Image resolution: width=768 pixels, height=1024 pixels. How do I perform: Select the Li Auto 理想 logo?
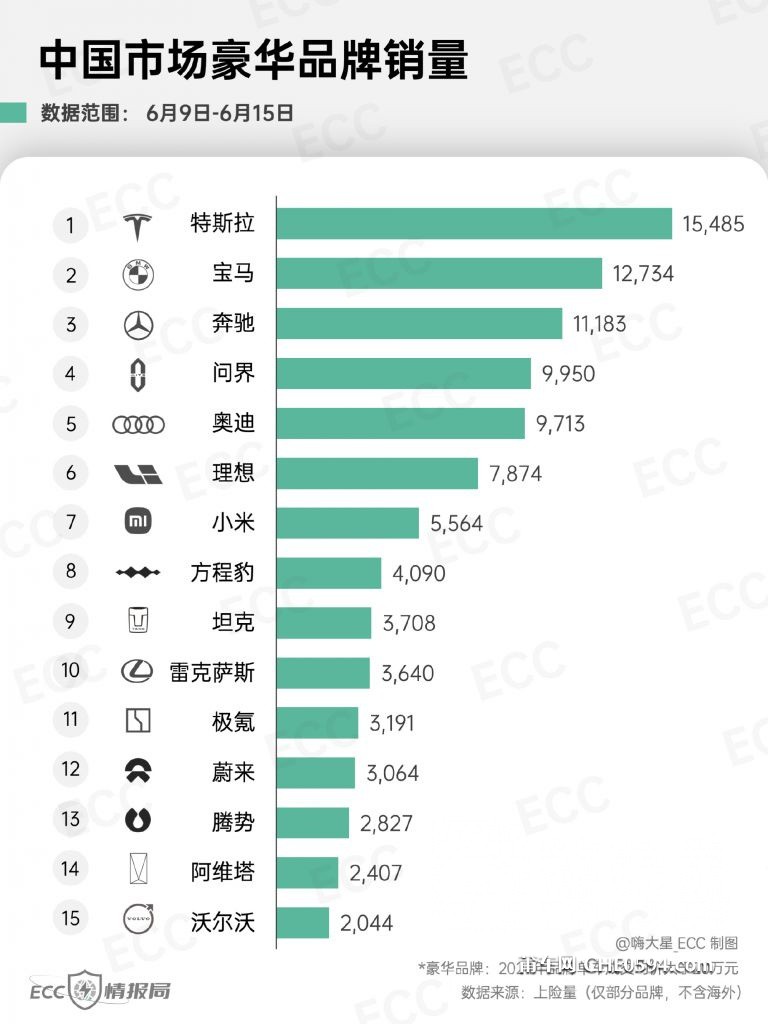click(138, 473)
